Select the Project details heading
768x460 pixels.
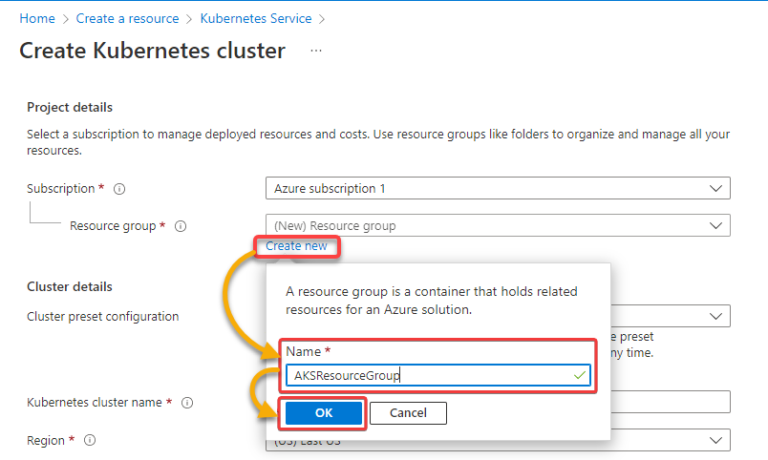tap(70, 107)
